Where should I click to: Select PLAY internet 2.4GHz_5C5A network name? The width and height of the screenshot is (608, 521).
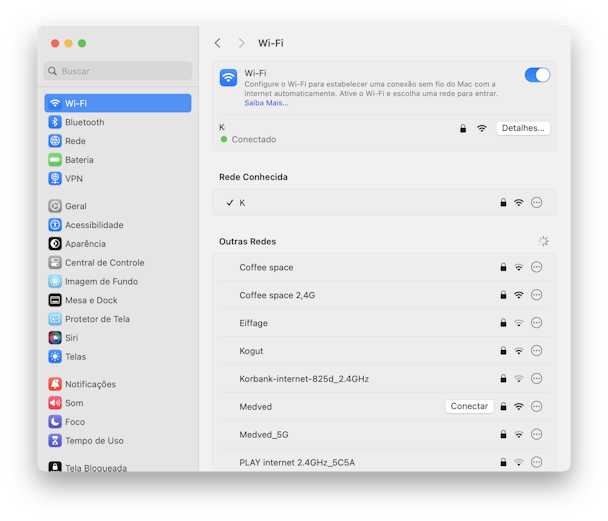coord(297,462)
